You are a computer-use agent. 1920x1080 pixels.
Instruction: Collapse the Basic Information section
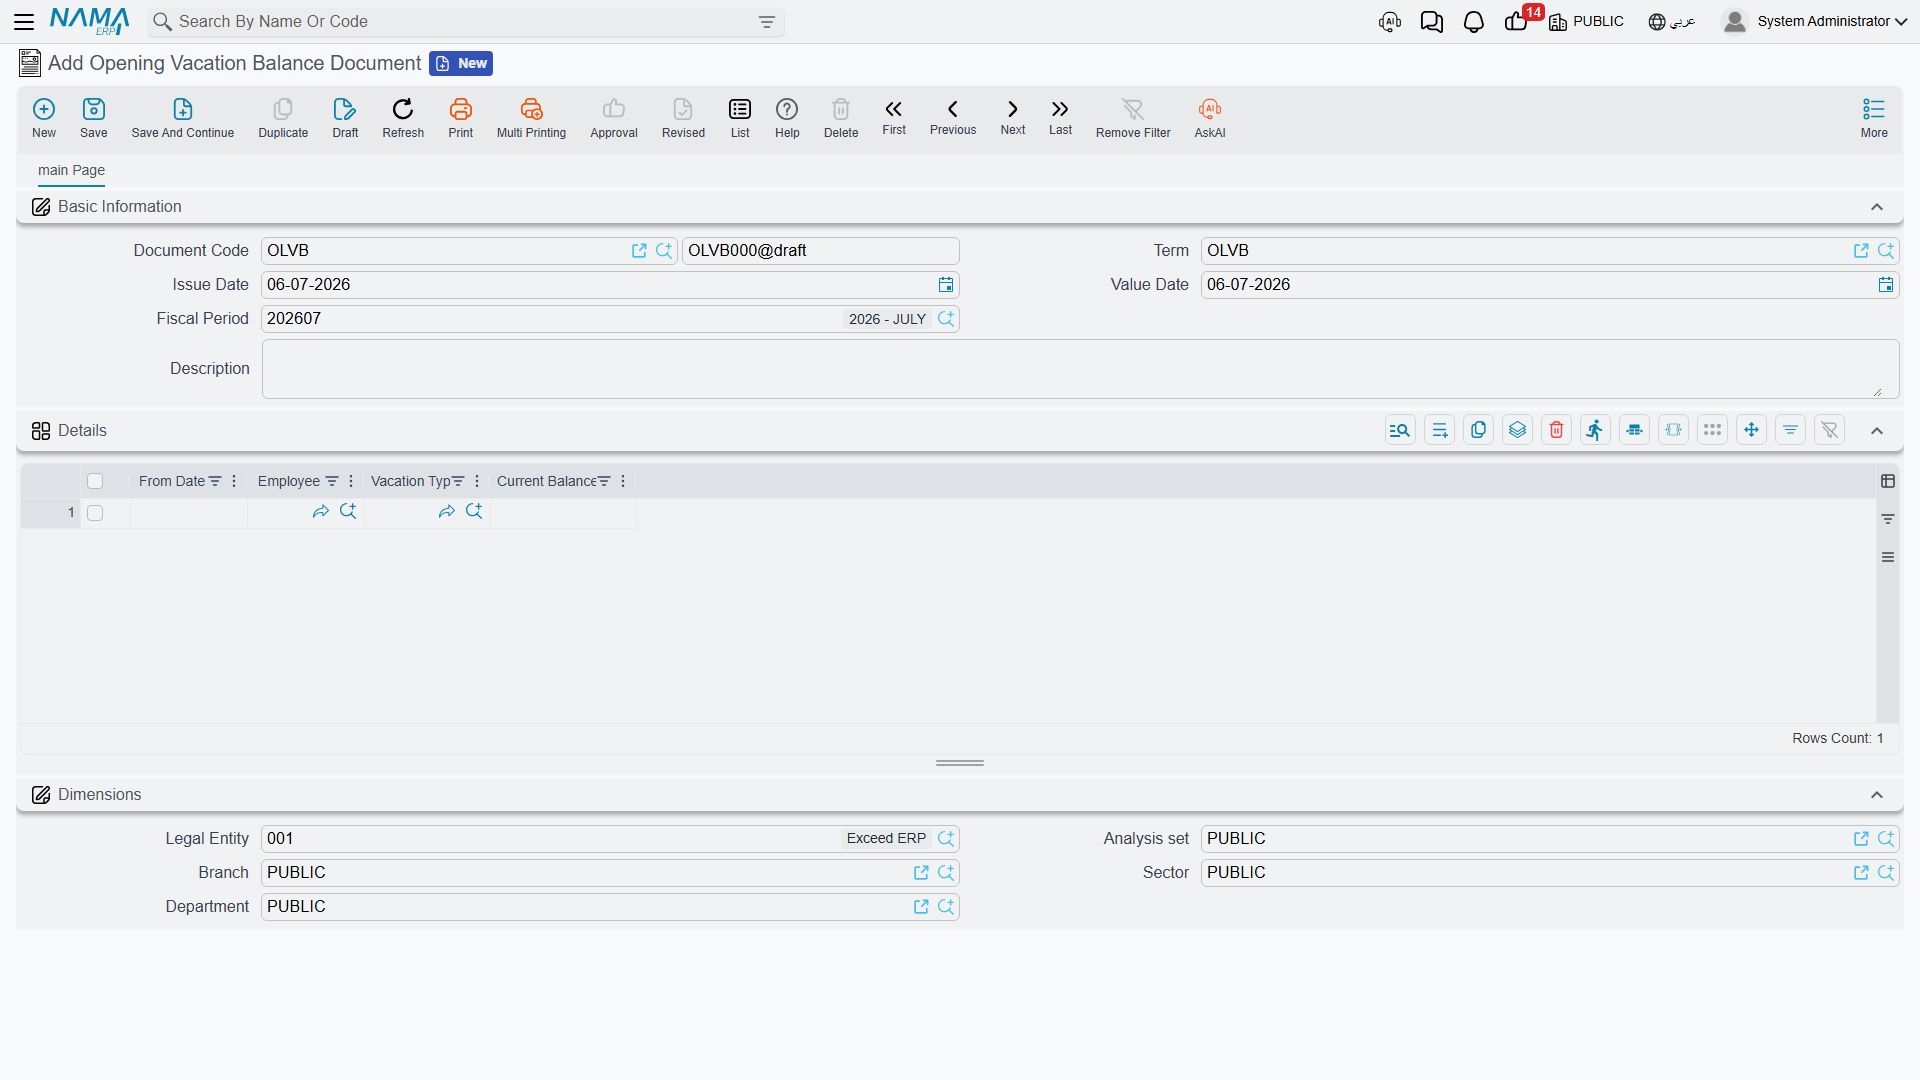coord(1877,207)
